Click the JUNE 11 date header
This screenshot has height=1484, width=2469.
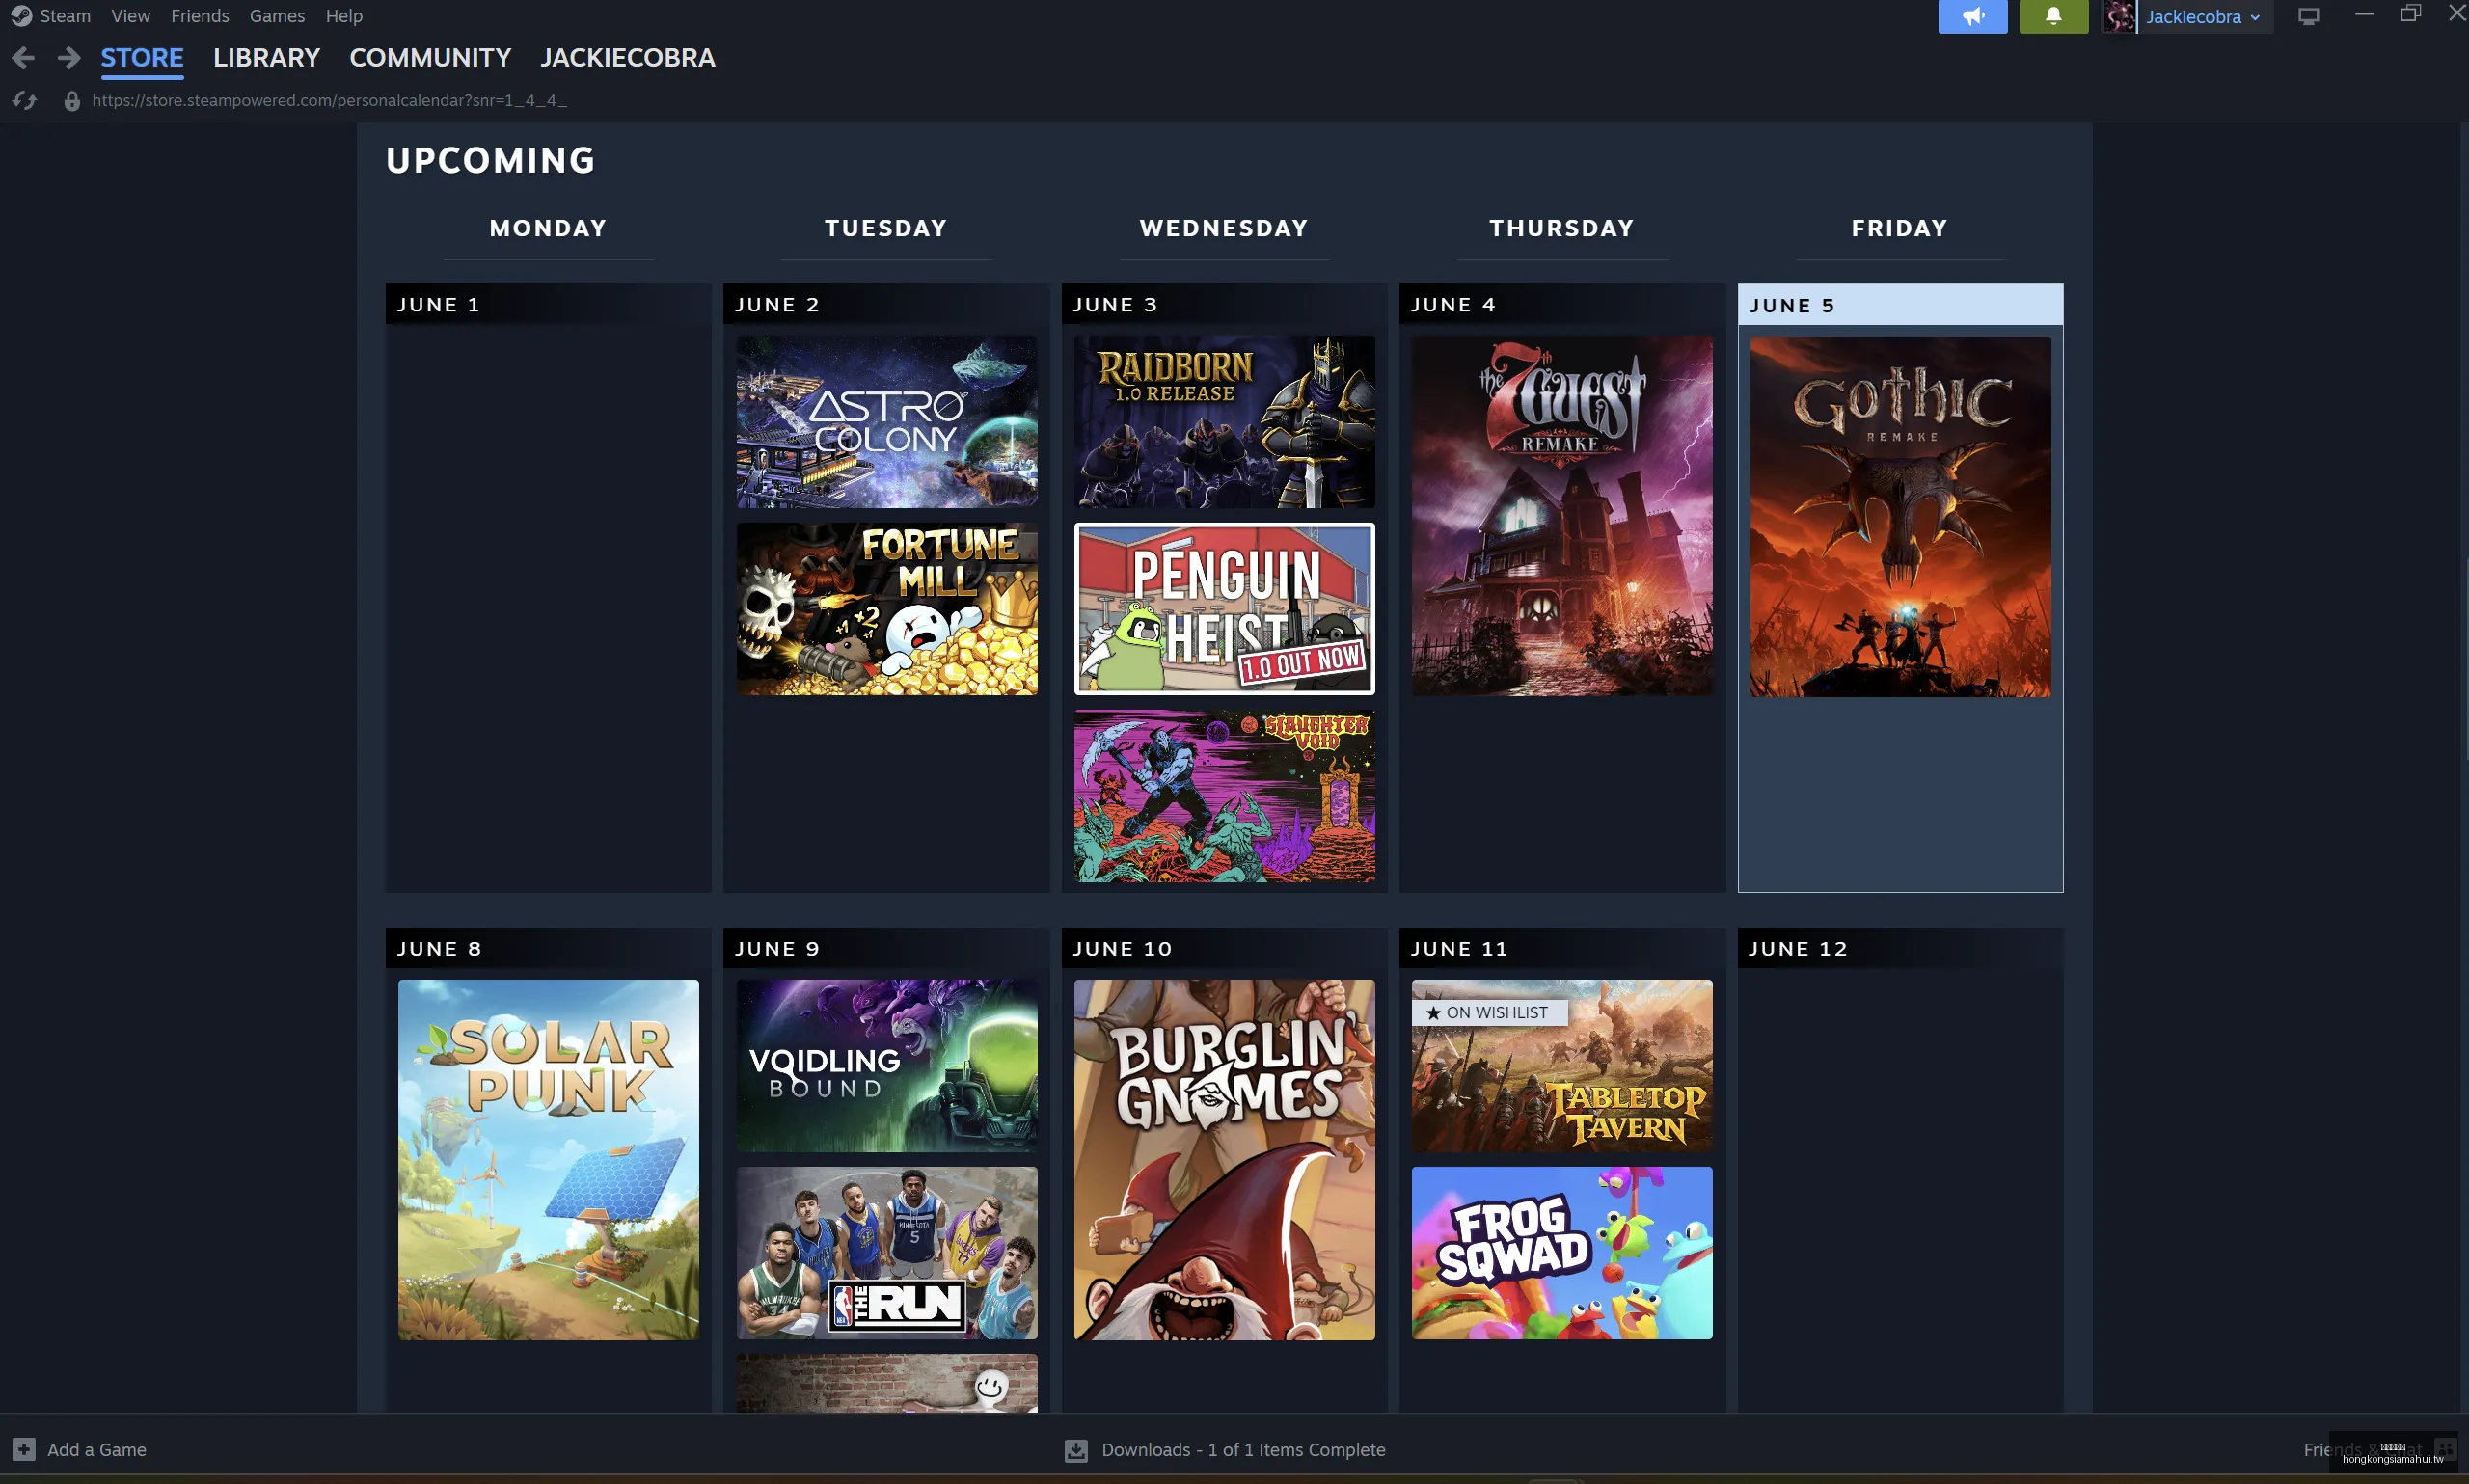[x=1562, y=948]
